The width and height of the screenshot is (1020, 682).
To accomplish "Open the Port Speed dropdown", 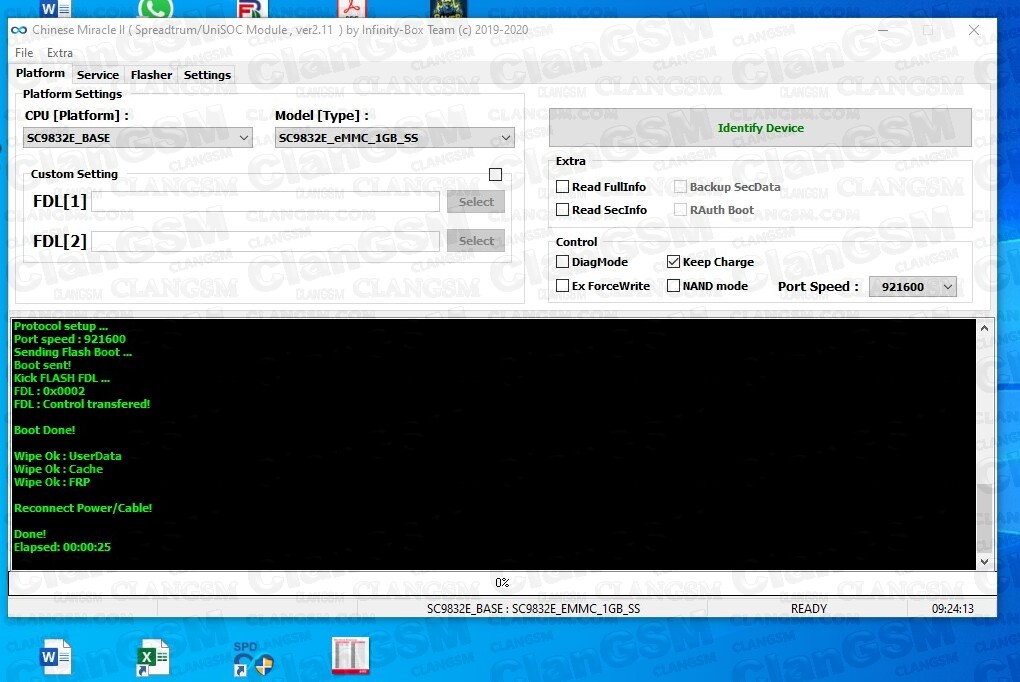I will (x=913, y=286).
